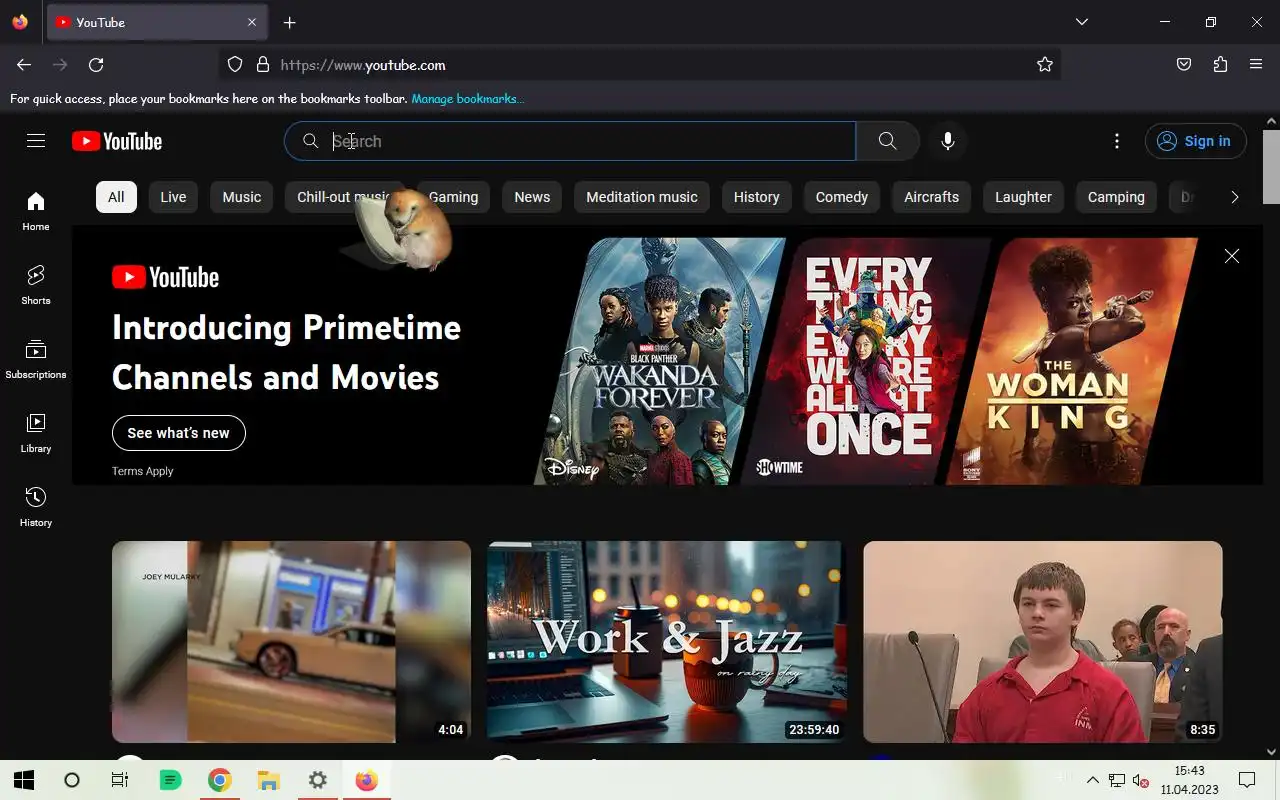The image size is (1280, 800).
Task: Open tracking protection shield icon
Action: 235,65
